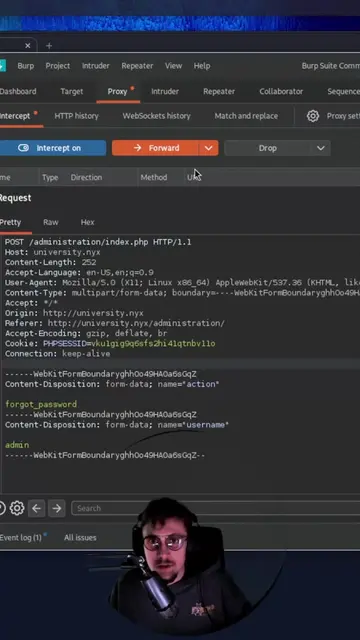The image size is (360, 640).
Task: Click the Host: university.nyx header
Action: point(53,252)
